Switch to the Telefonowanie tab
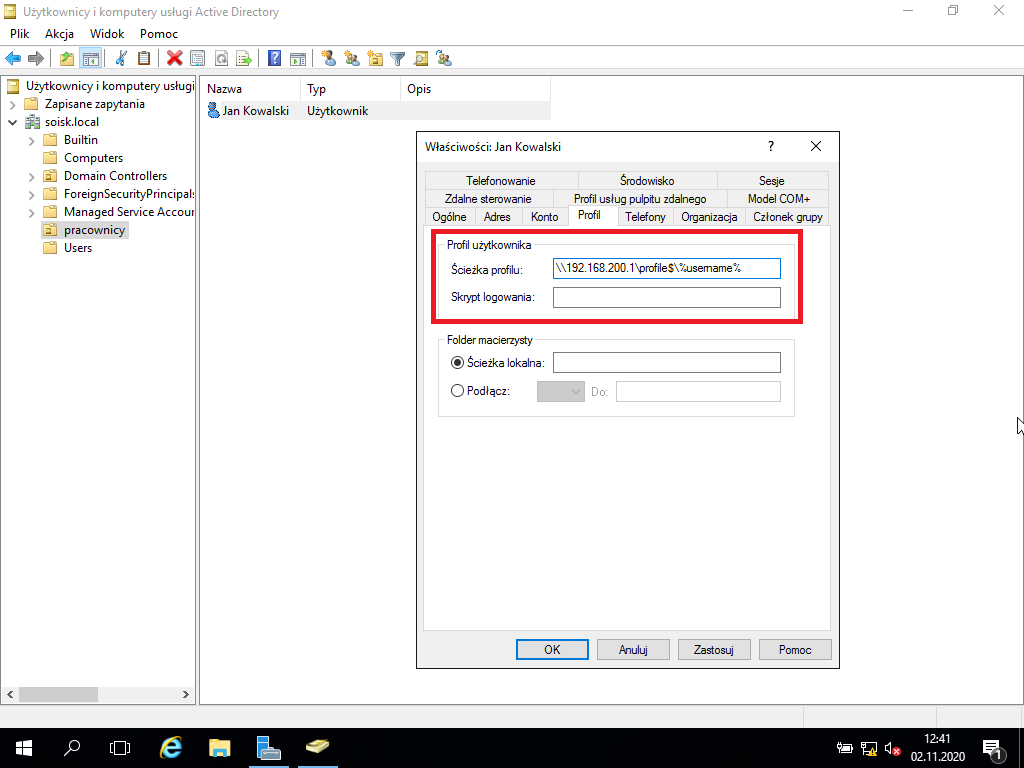The width and height of the screenshot is (1024, 768). point(501,181)
